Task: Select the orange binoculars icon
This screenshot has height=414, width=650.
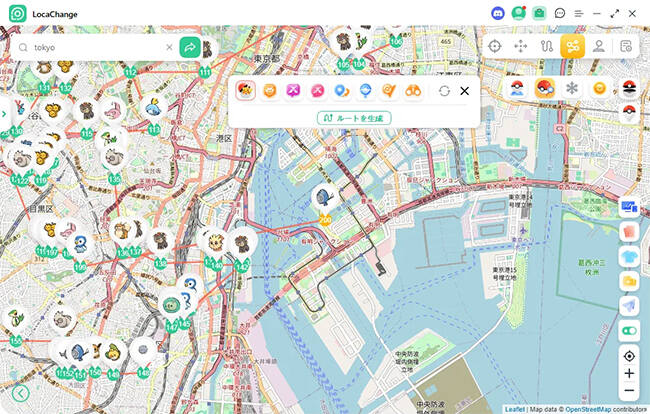Action: pyautogui.click(x=413, y=90)
